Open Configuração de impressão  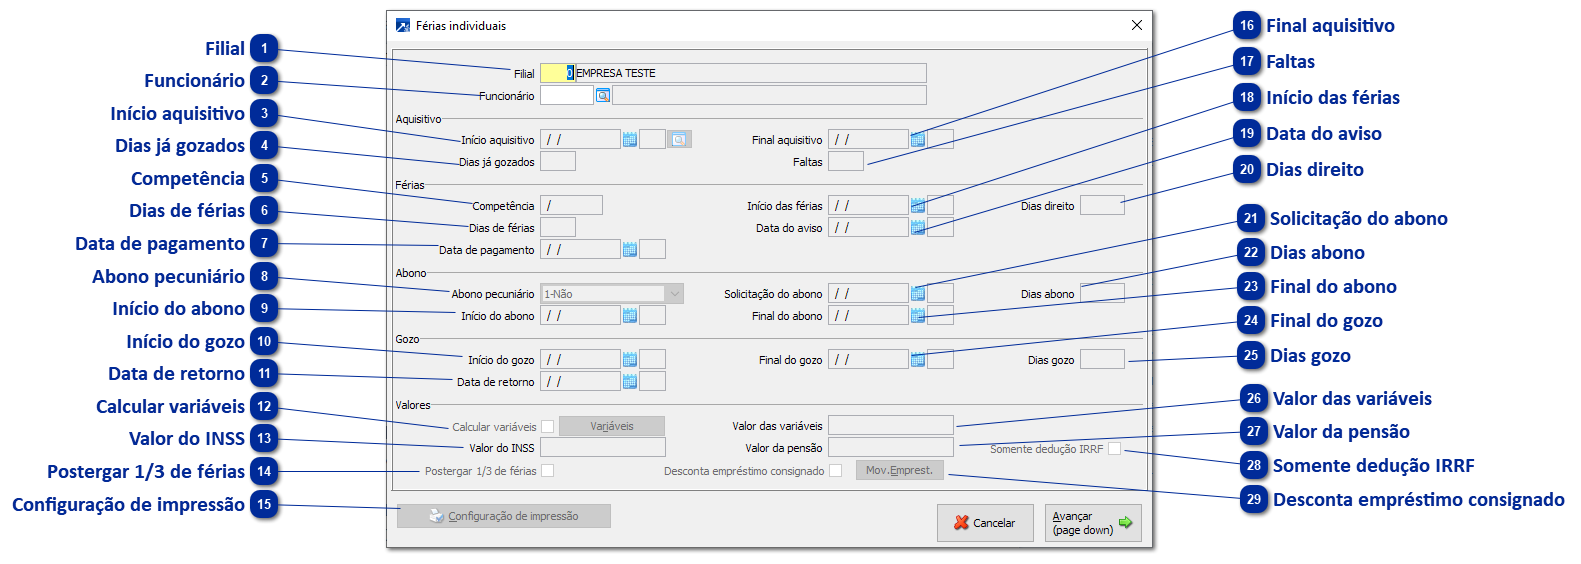(504, 516)
